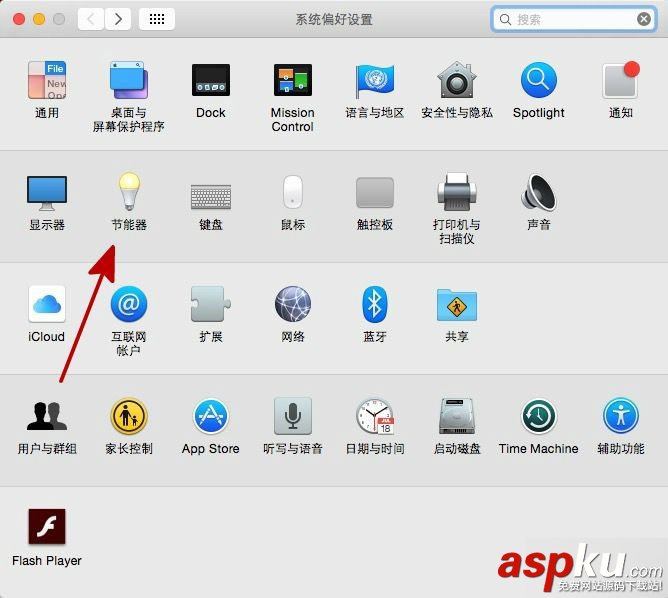Open 安全性与隐私 preferences
668x598 pixels.
pyautogui.click(x=457, y=80)
